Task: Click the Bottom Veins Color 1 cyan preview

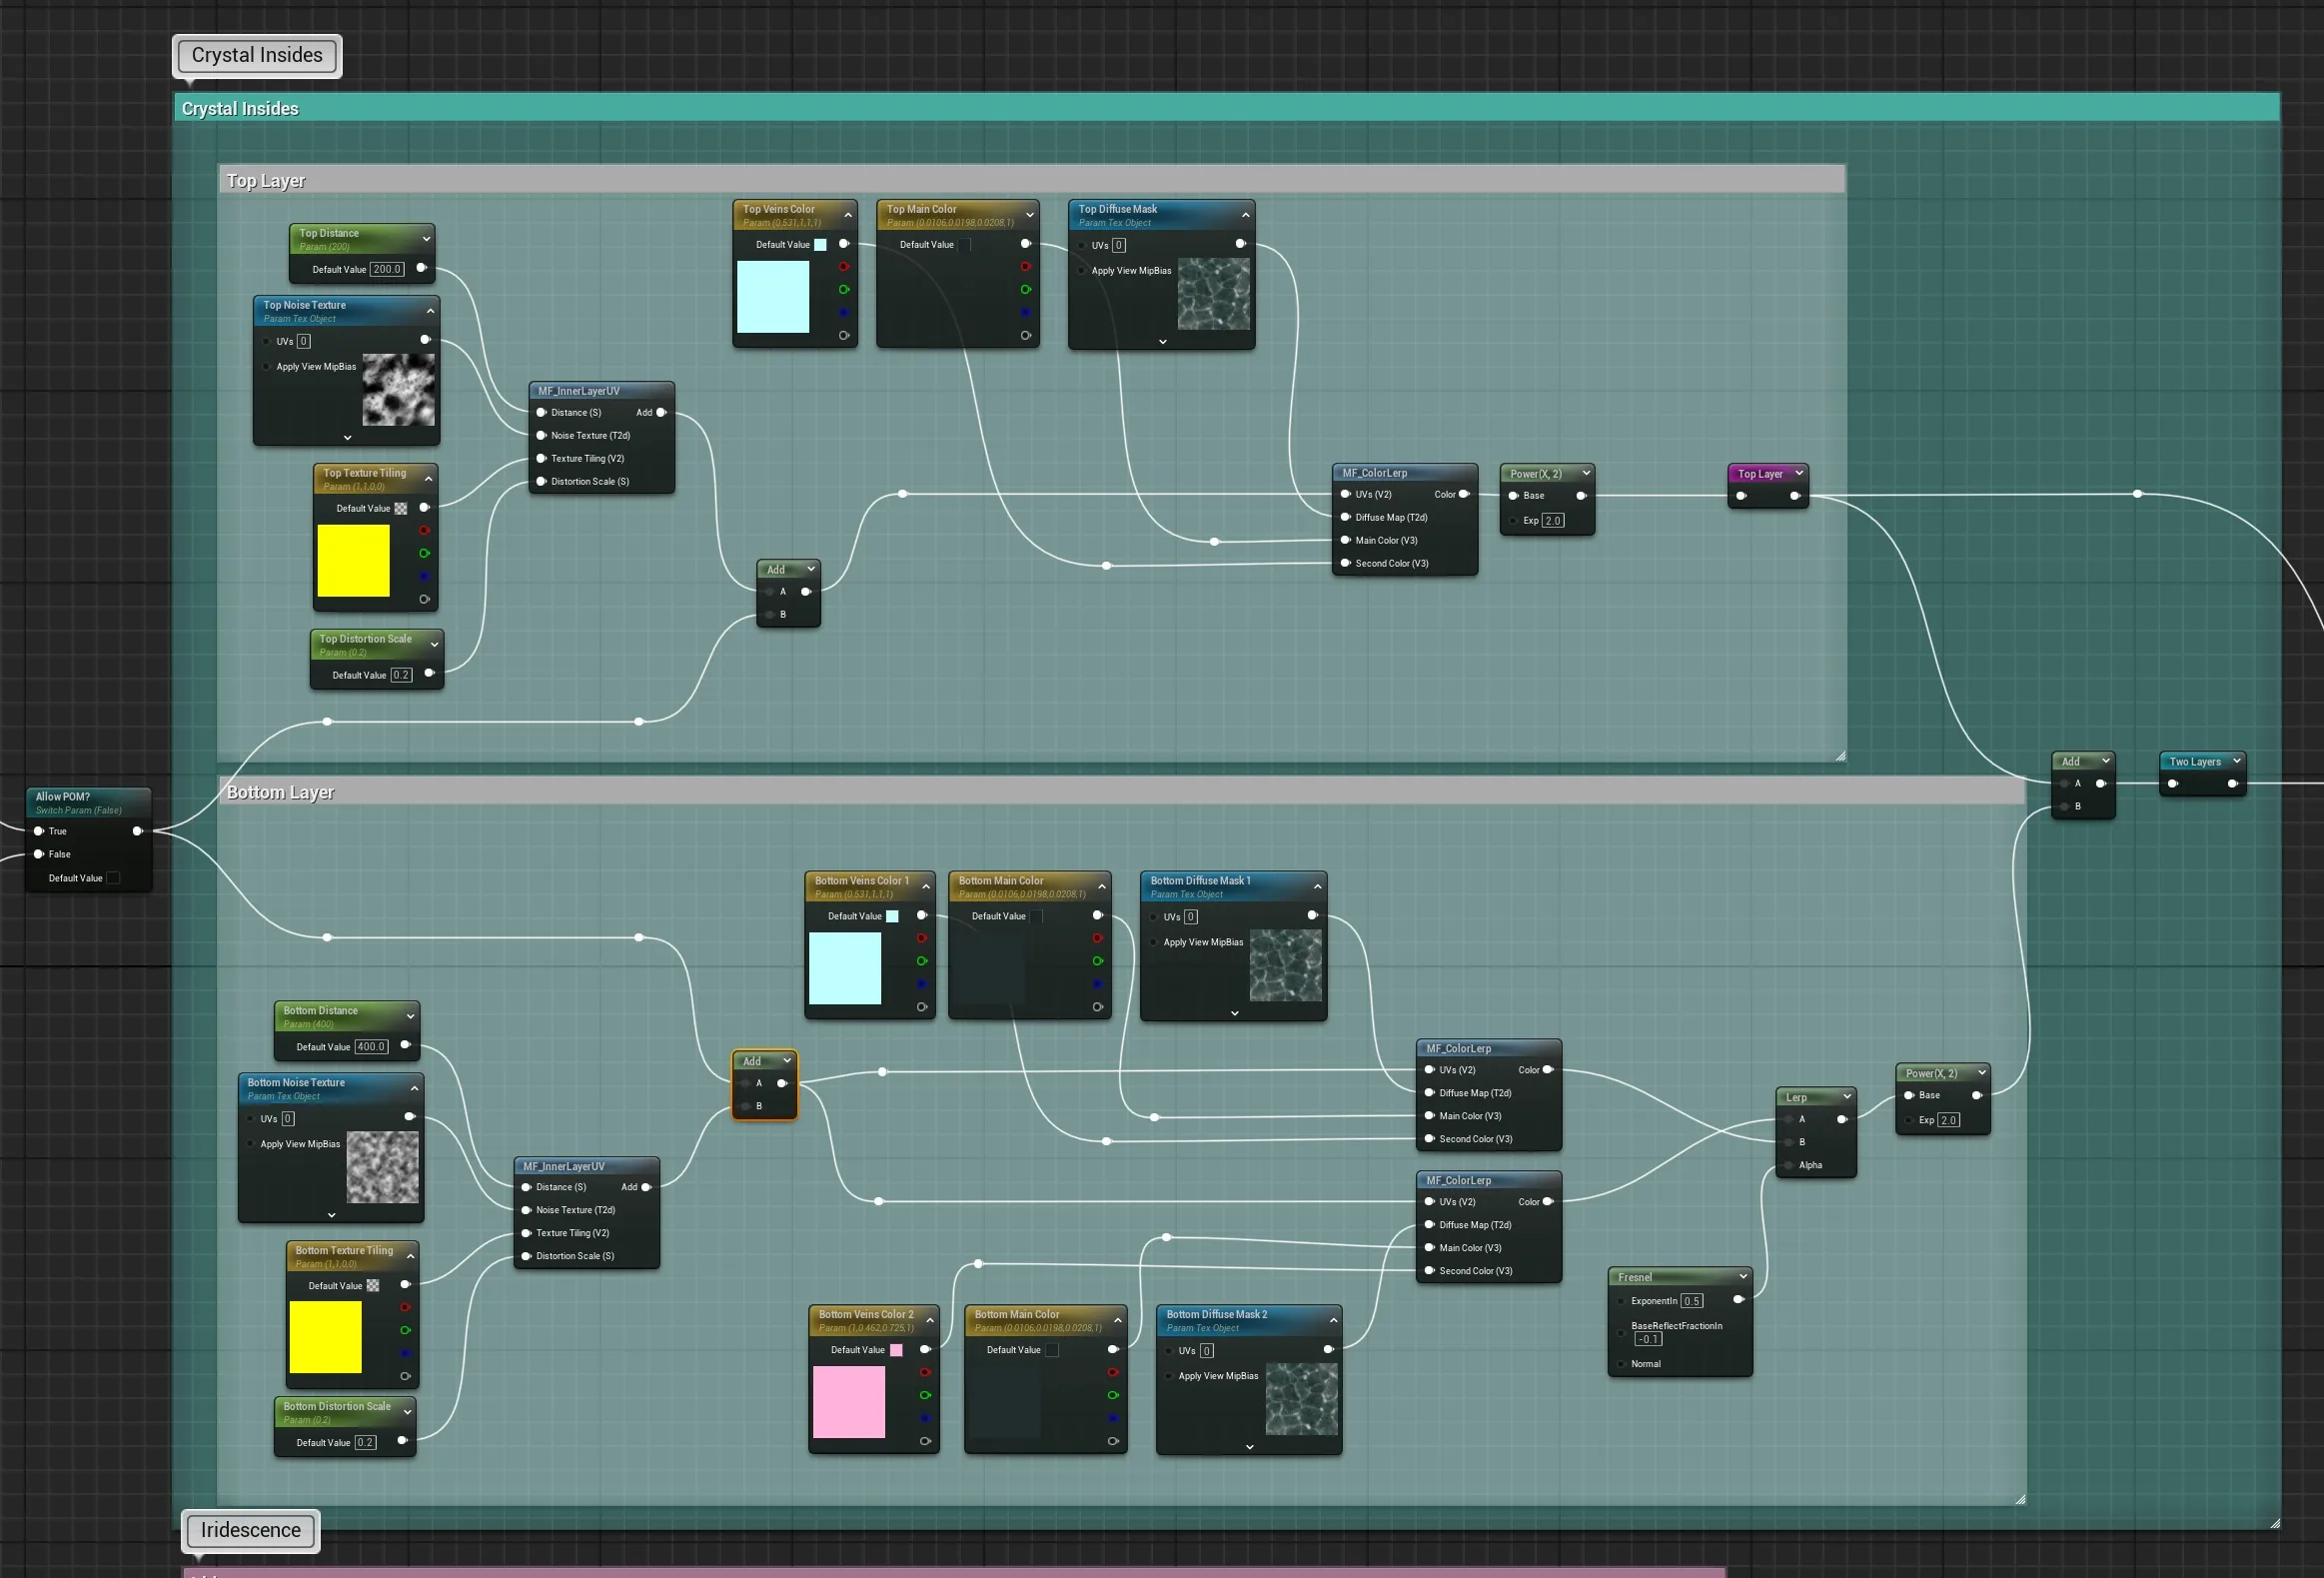Action: [x=845, y=968]
